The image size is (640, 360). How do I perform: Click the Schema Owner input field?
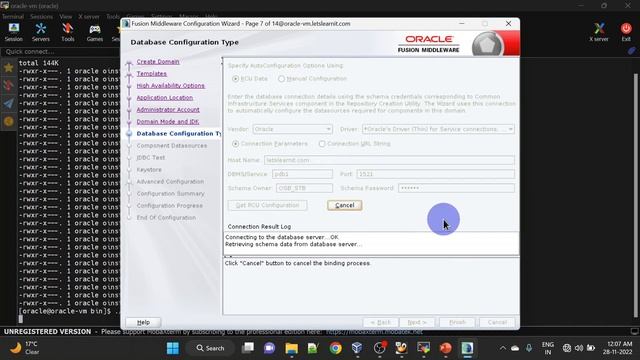click(x=304, y=188)
